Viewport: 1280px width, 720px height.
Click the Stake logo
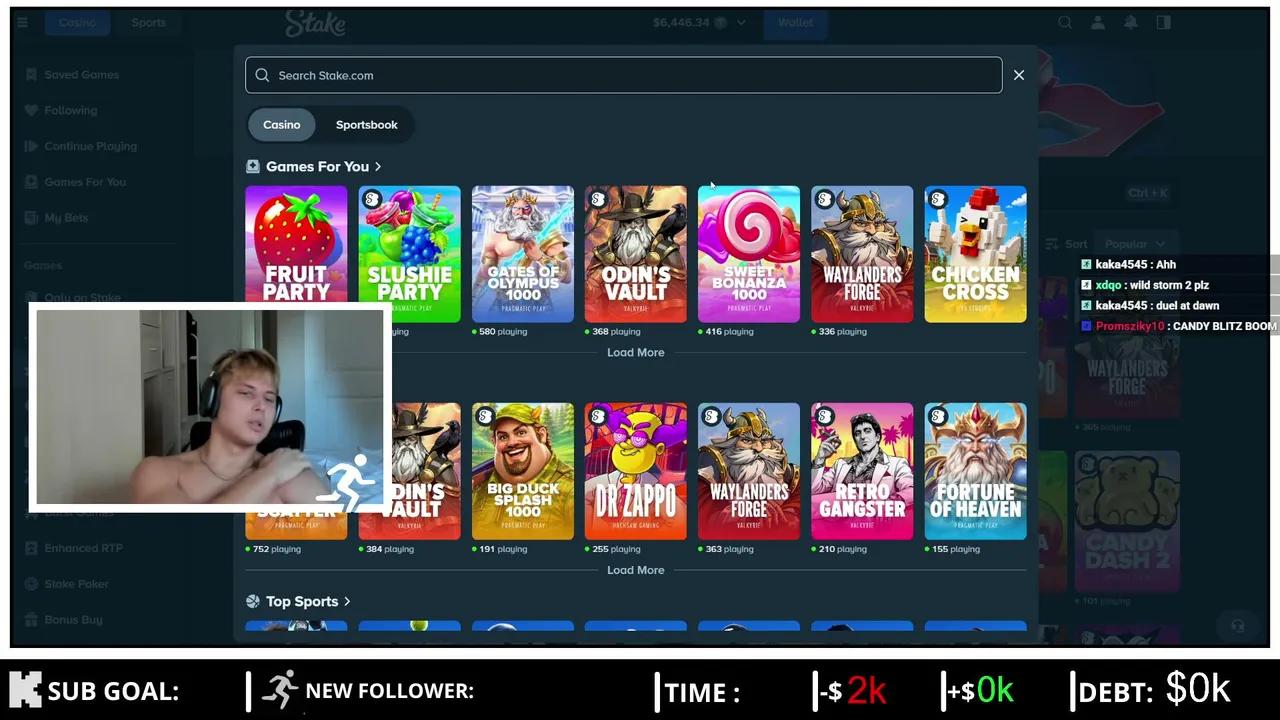click(x=315, y=23)
